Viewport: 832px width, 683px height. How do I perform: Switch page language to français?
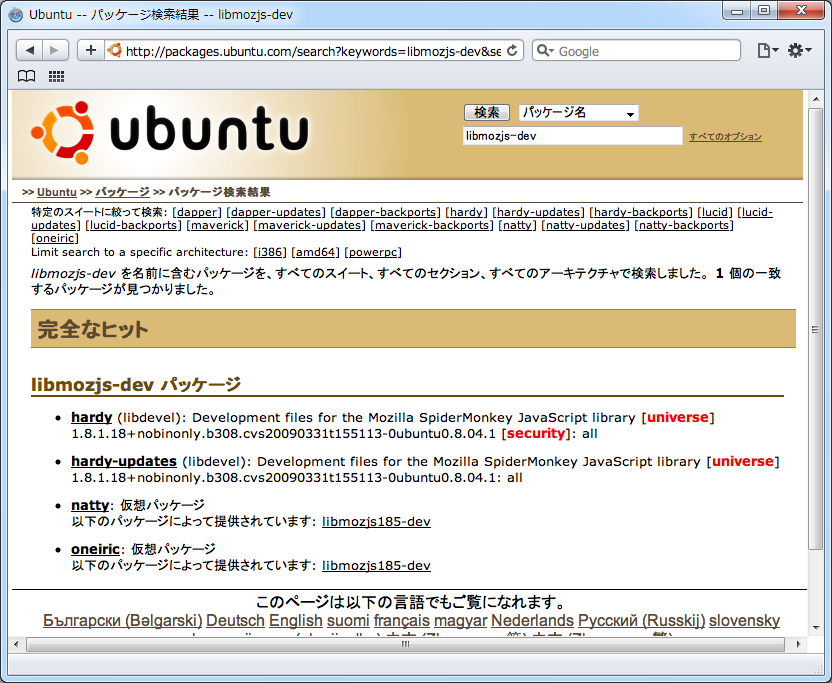coord(402,620)
